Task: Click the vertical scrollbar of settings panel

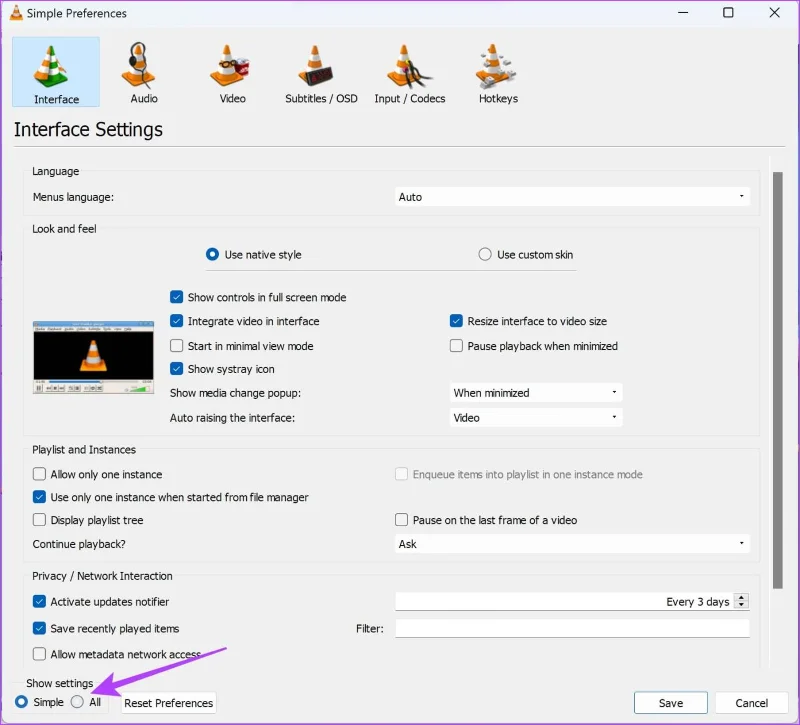Action: point(778,380)
